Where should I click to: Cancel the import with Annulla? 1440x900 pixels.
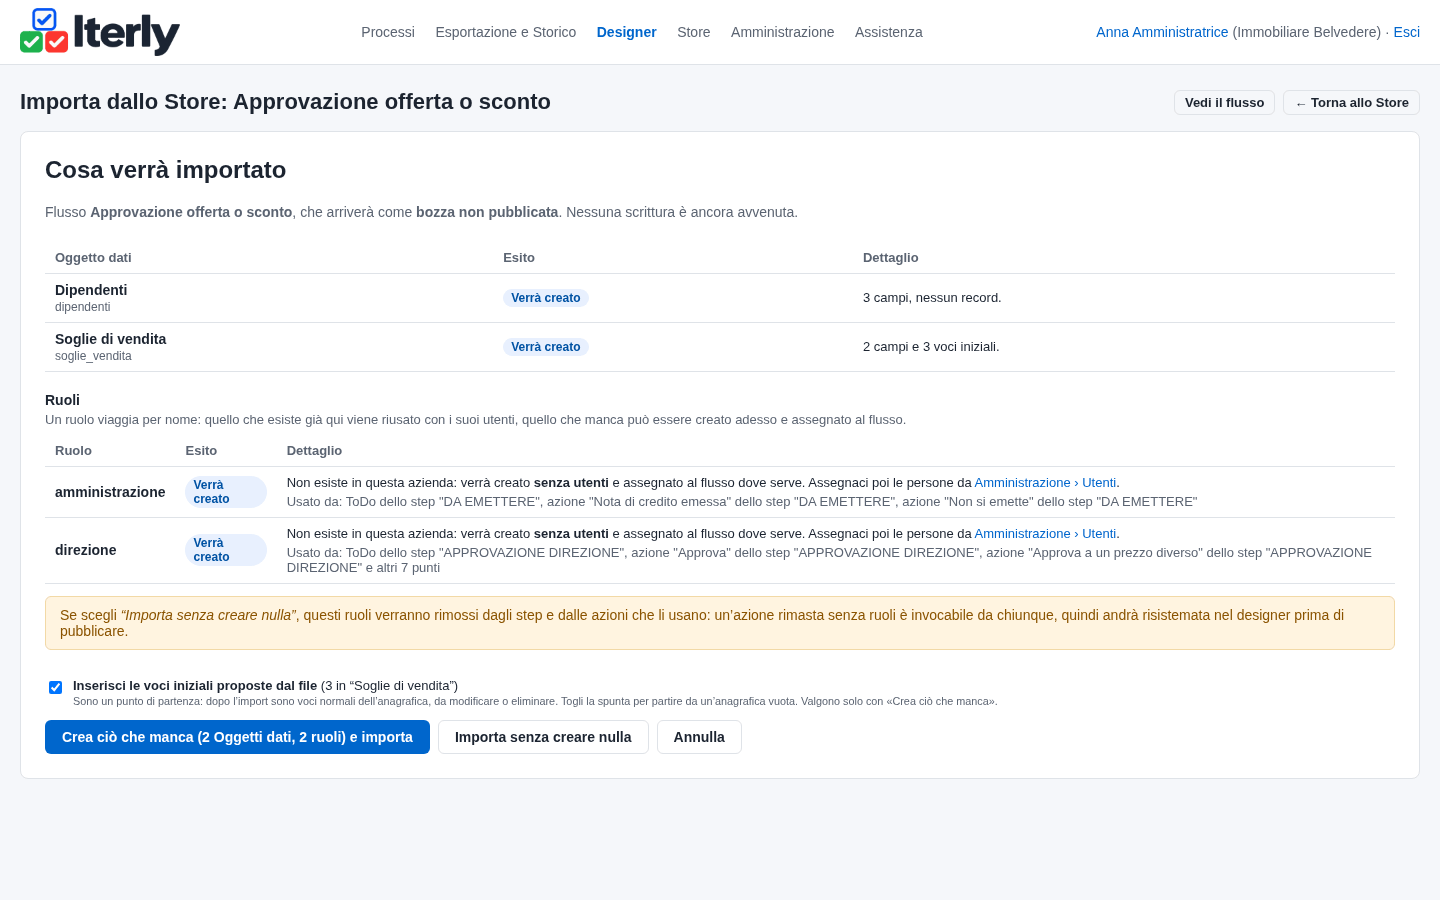699,737
